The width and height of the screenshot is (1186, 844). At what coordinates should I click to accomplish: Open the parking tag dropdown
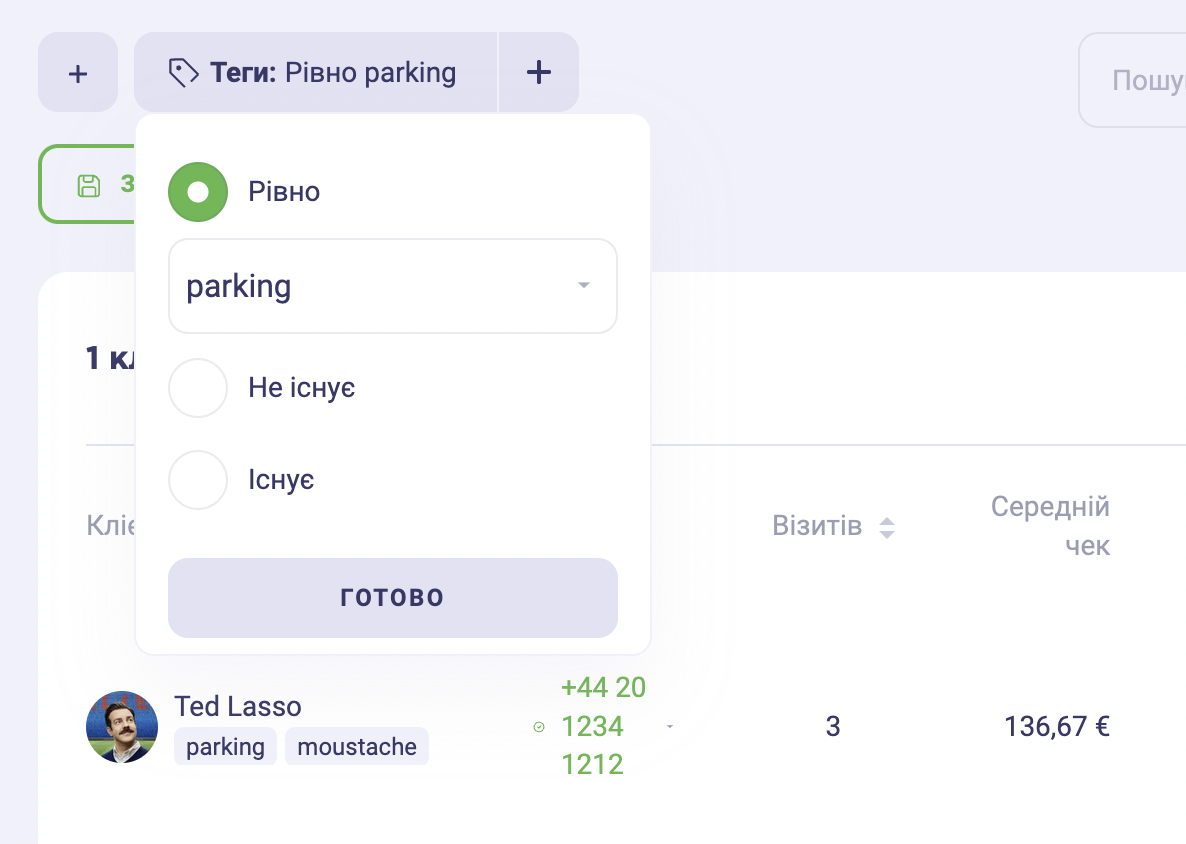[393, 286]
